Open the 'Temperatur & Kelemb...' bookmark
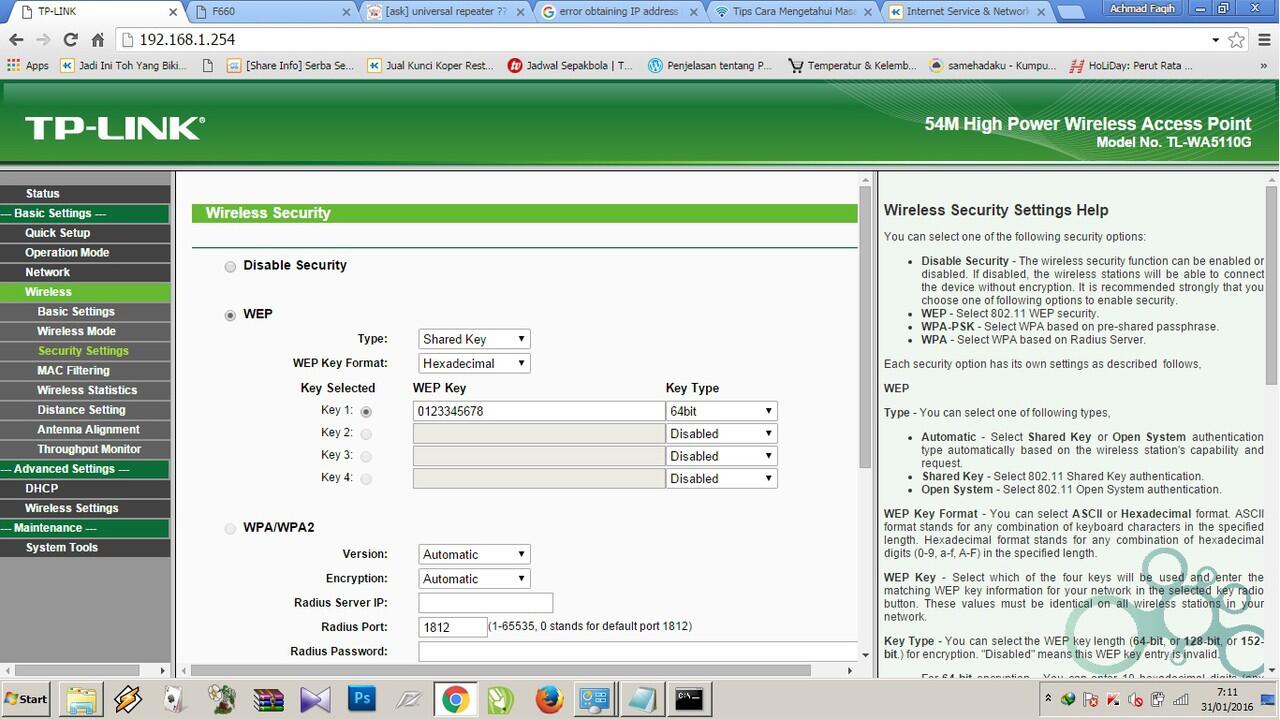Screen dimensions: 1280x719 pyautogui.click(x=852, y=66)
